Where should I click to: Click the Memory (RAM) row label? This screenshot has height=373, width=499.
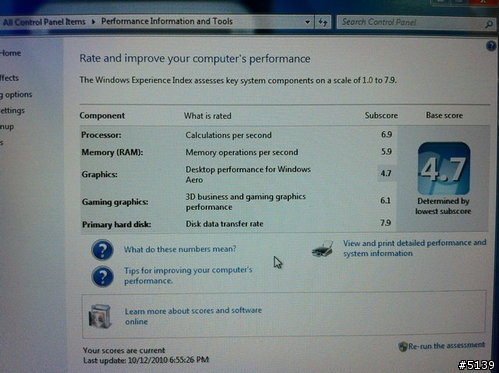pyautogui.click(x=112, y=152)
